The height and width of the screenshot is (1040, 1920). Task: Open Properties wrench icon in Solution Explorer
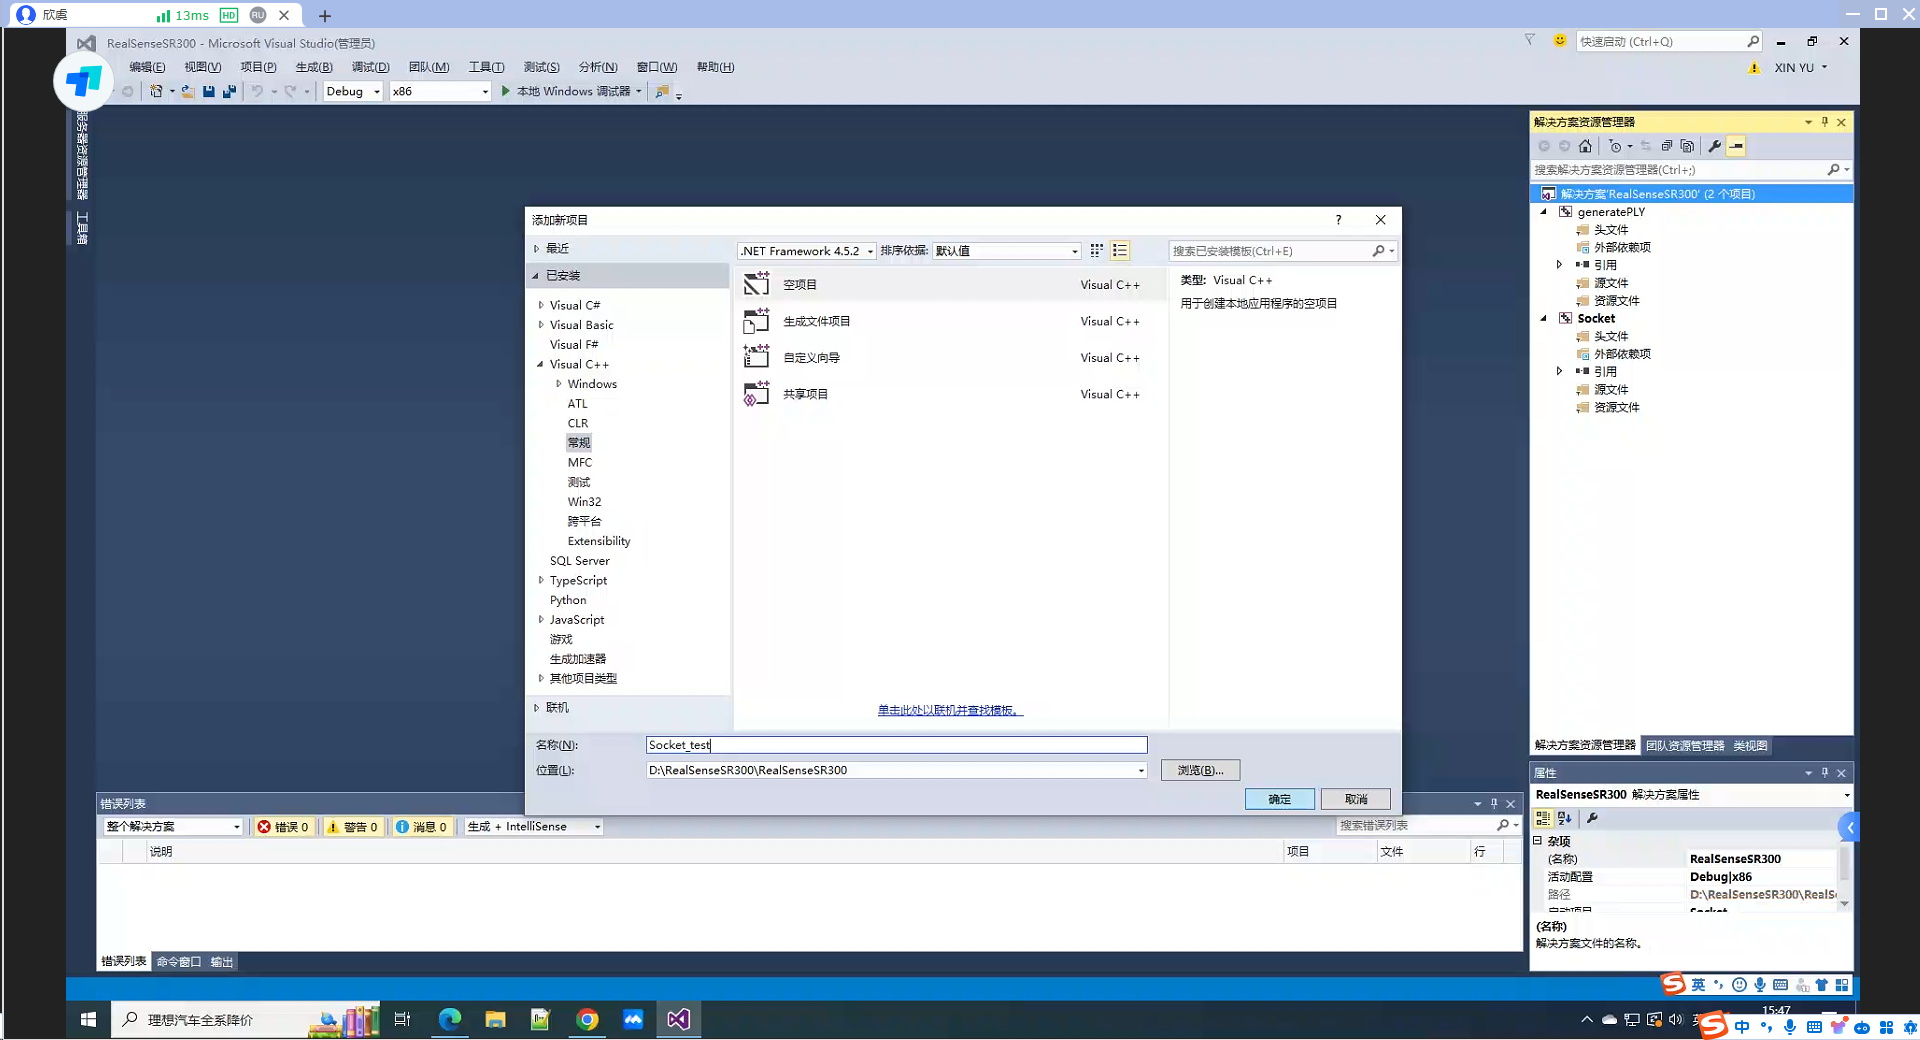1715,146
